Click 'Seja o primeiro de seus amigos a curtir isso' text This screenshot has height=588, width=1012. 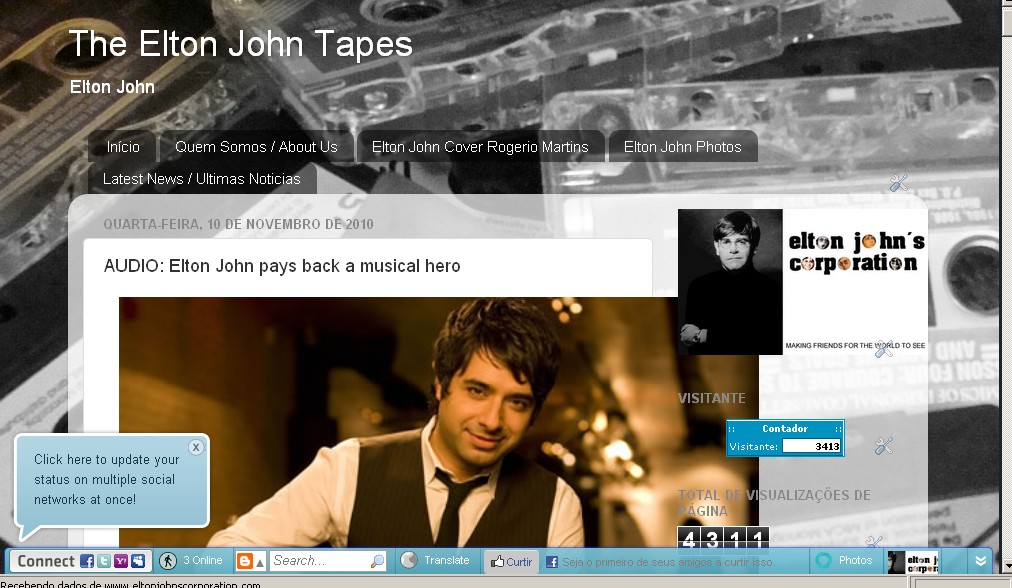coord(668,562)
